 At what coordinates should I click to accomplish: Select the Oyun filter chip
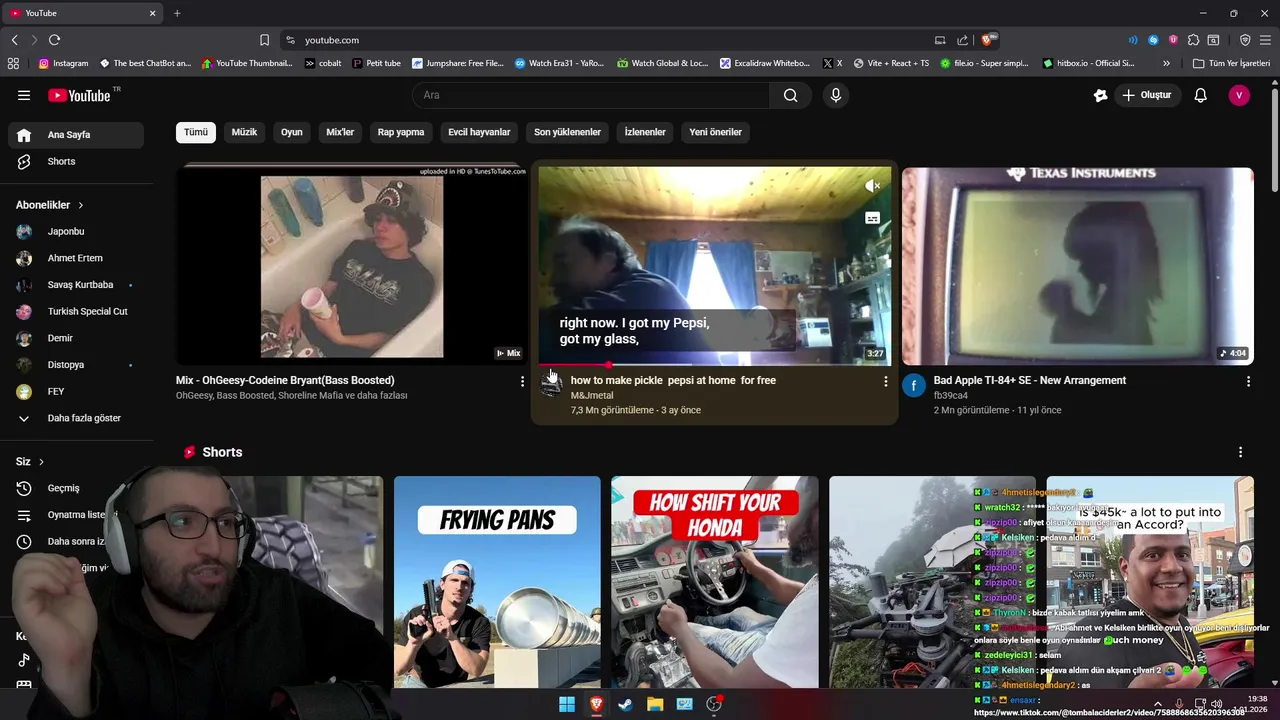click(x=292, y=132)
